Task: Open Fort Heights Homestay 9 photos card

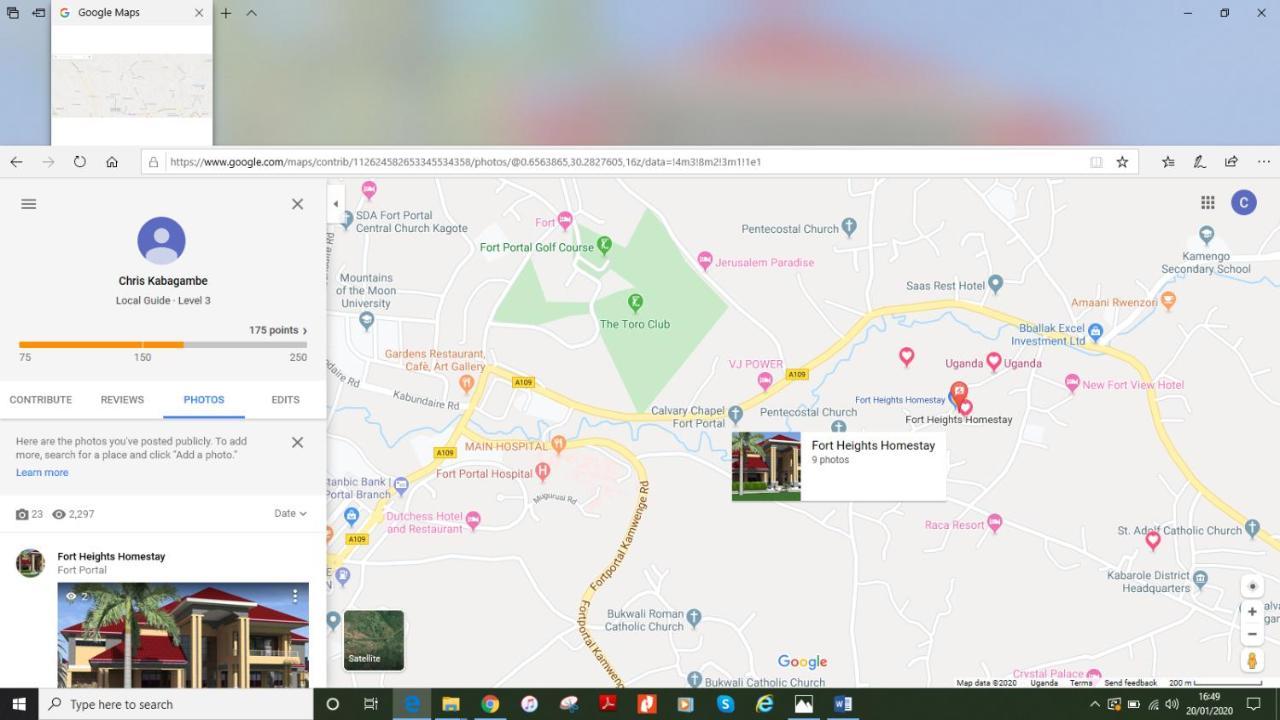Action: click(838, 466)
